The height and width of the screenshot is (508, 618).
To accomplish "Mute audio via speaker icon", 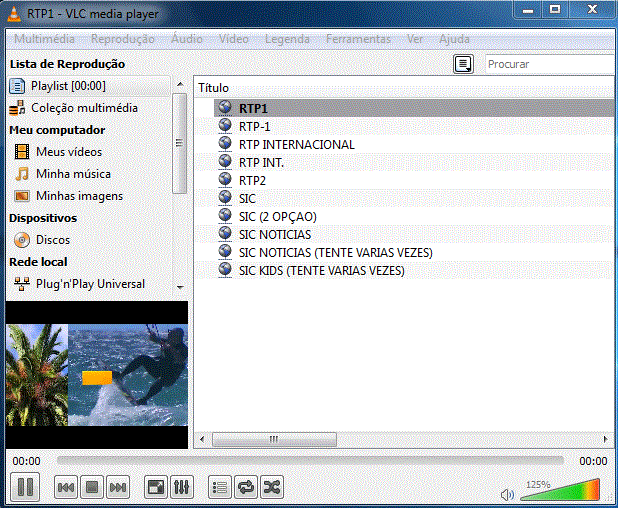I will (507, 494).
